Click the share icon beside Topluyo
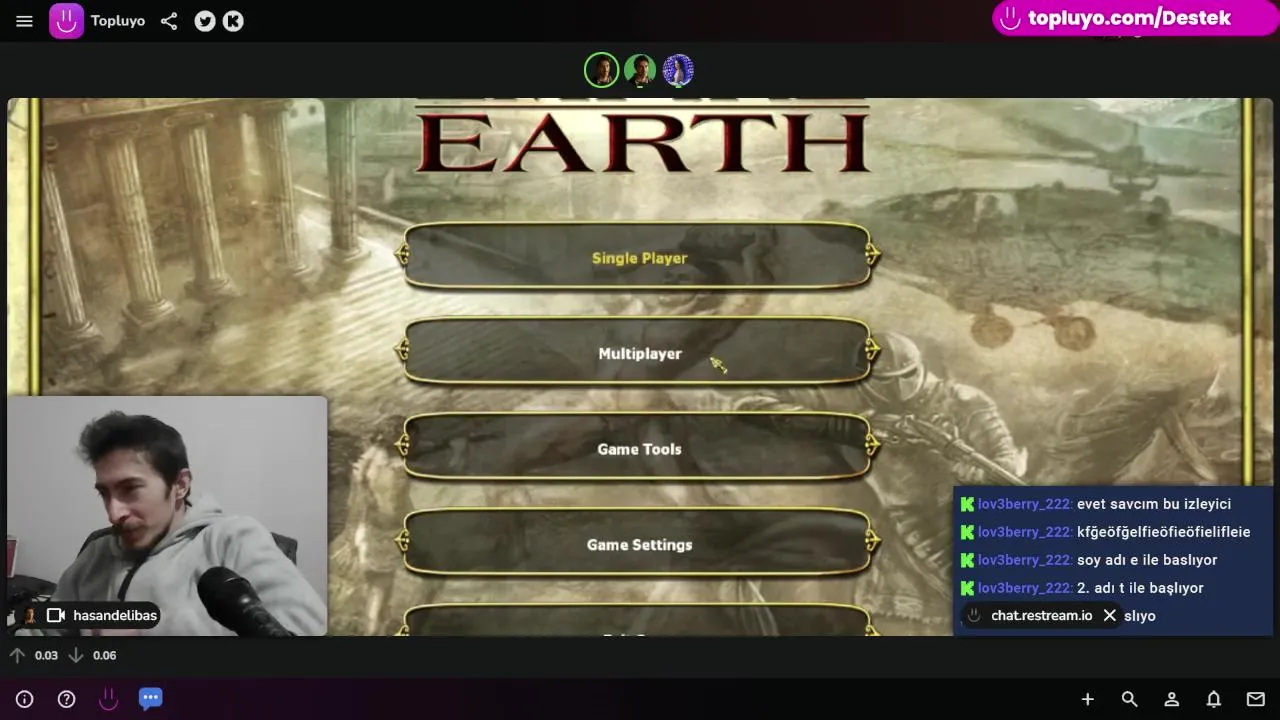This screenshot has height=720, width=1280. [169, 21]
